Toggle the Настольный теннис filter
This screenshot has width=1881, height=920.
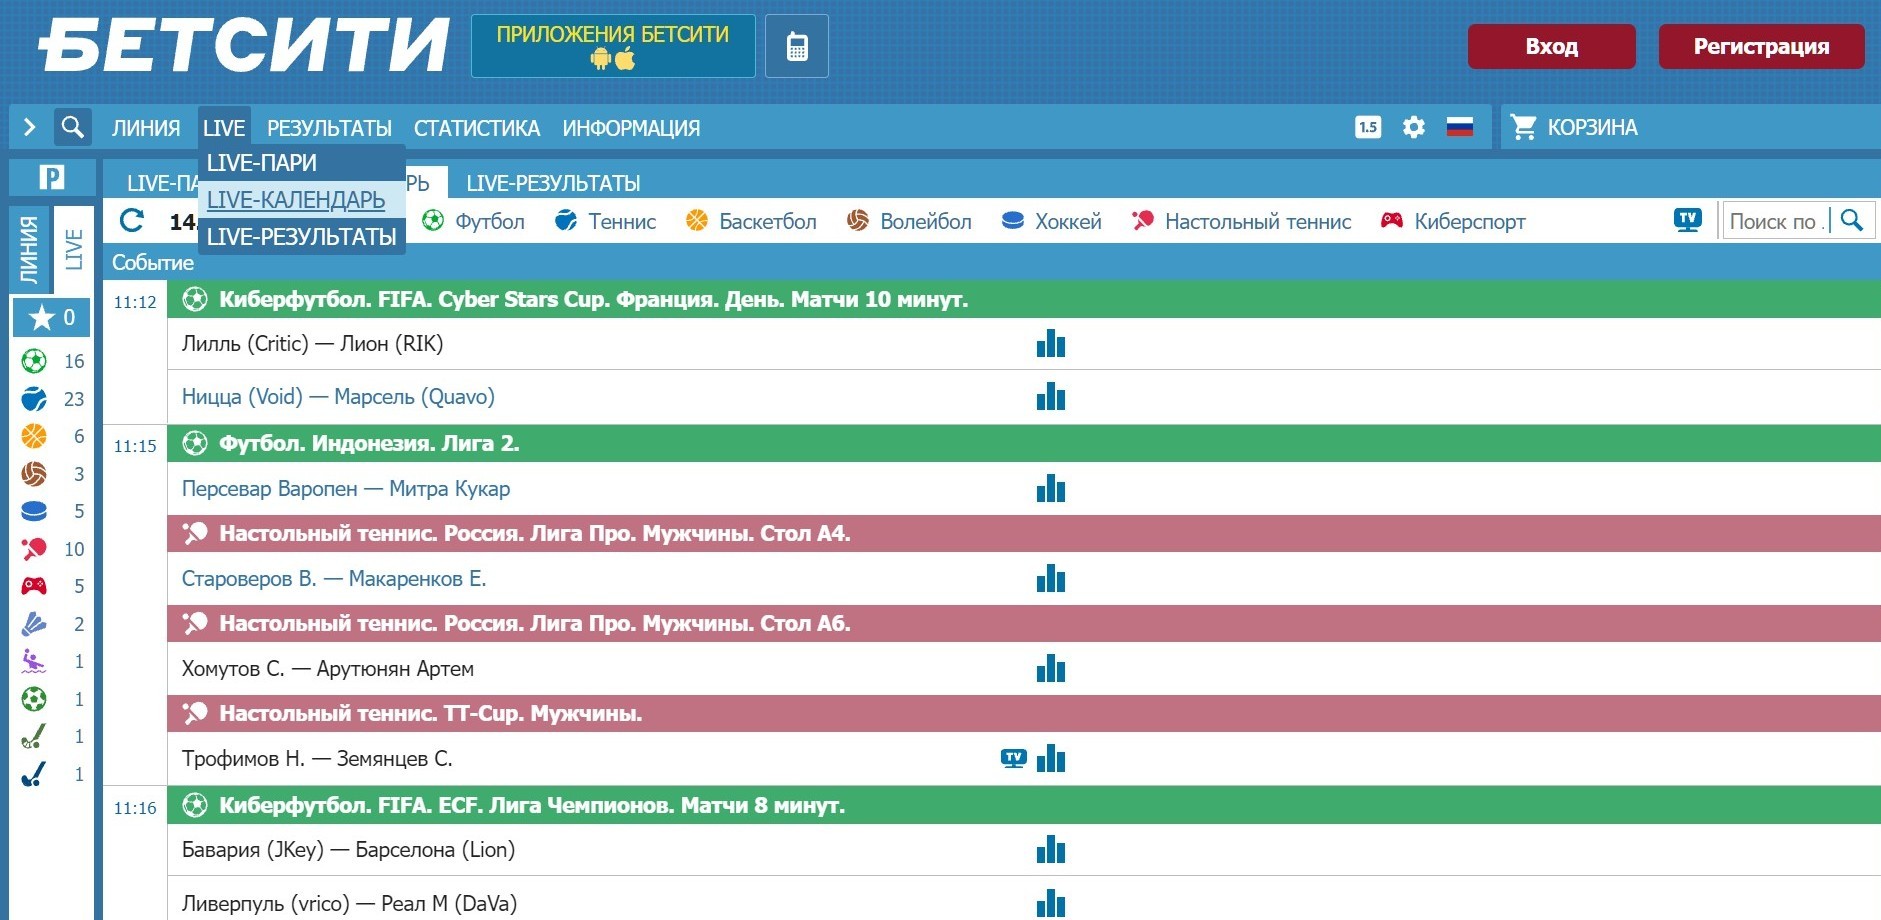click(x=1241, y=221)
